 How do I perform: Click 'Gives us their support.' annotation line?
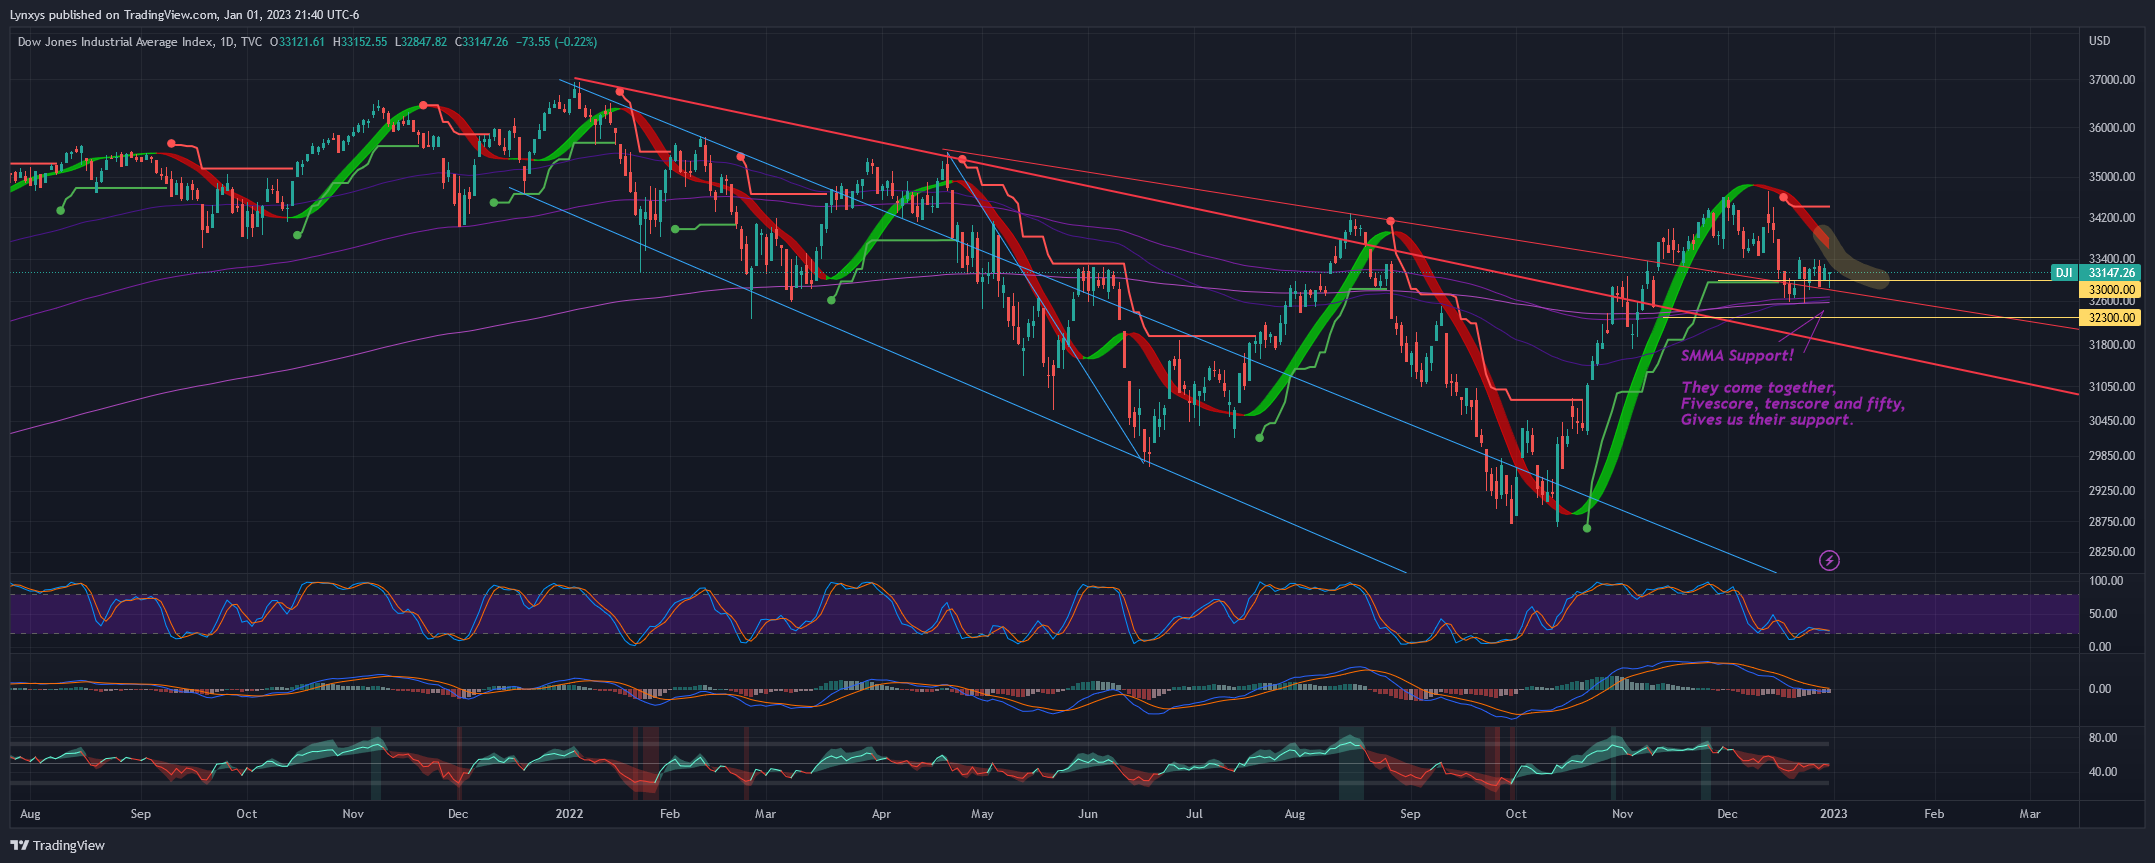(1767, 419)
